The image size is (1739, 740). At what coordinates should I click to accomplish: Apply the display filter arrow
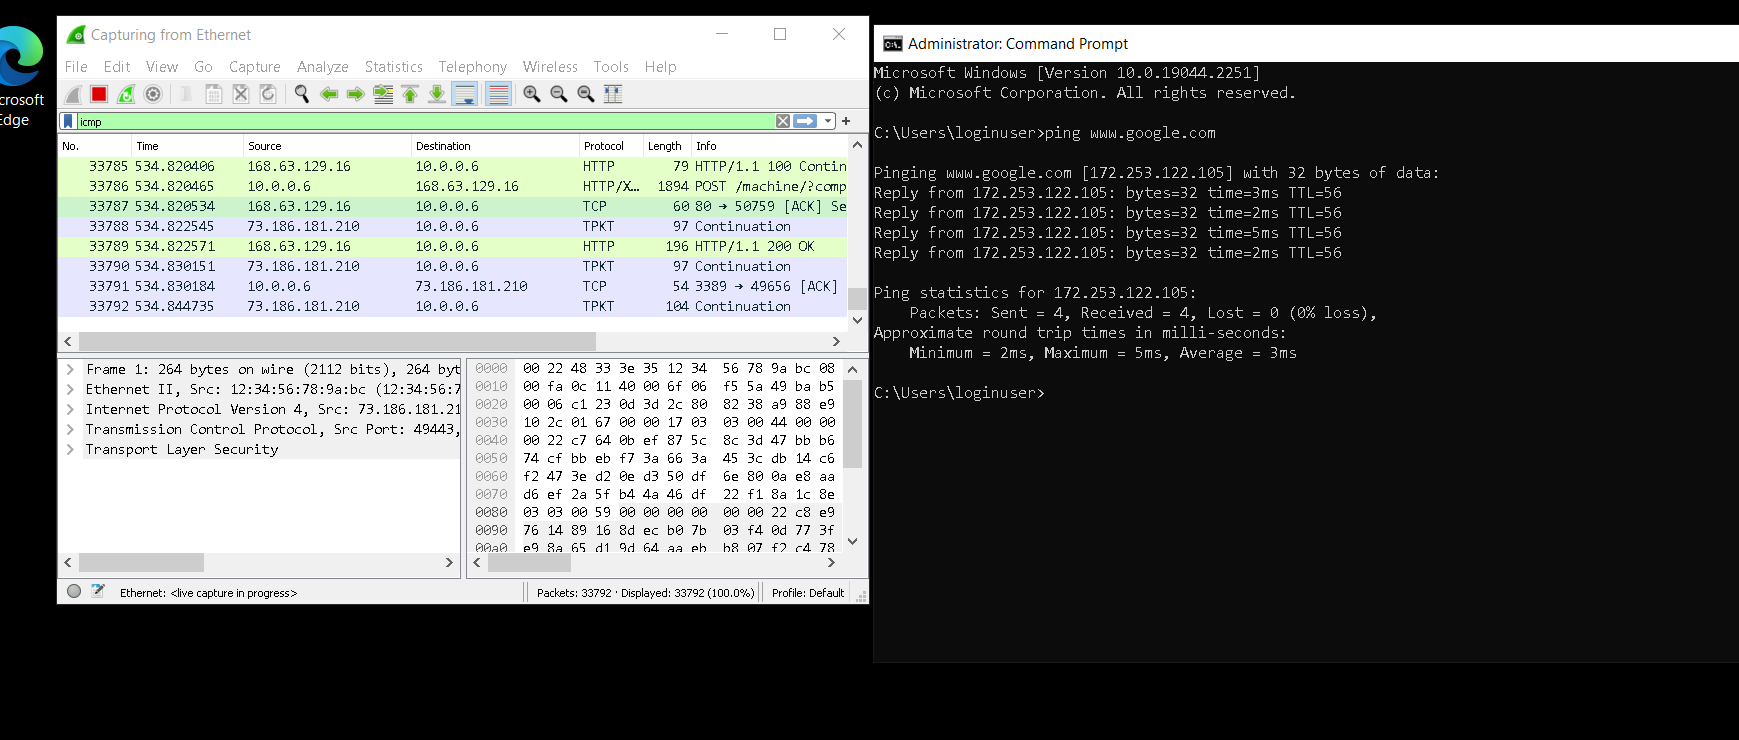pyautogui.click(x=805, y=121)
